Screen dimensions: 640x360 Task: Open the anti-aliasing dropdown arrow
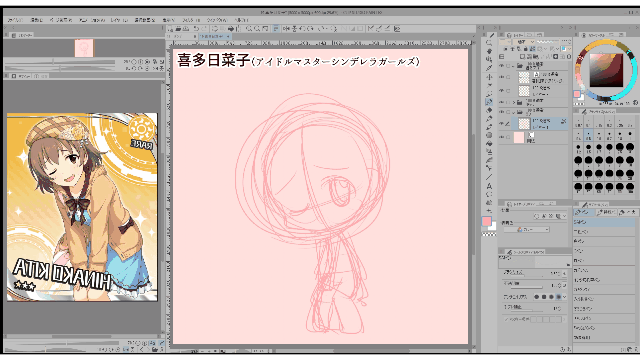tap(564, 297)
